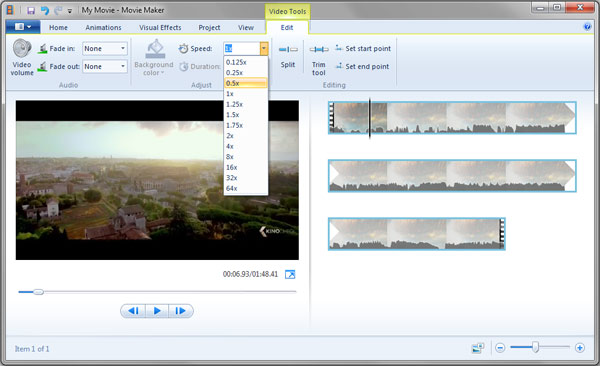
Task: Select 64x speed option
Action: [x=246, y=188]
